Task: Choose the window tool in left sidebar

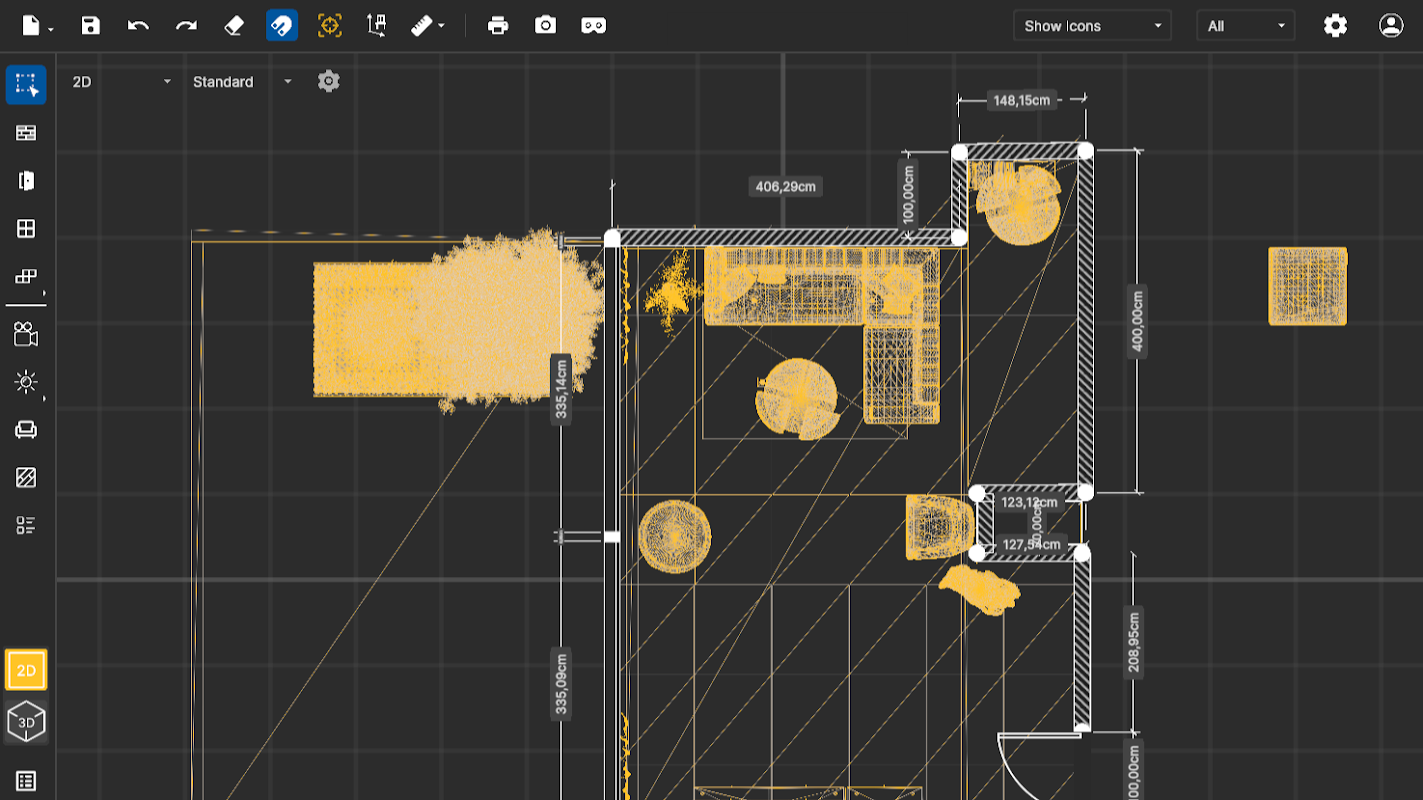Action: (x=26, y=229)
